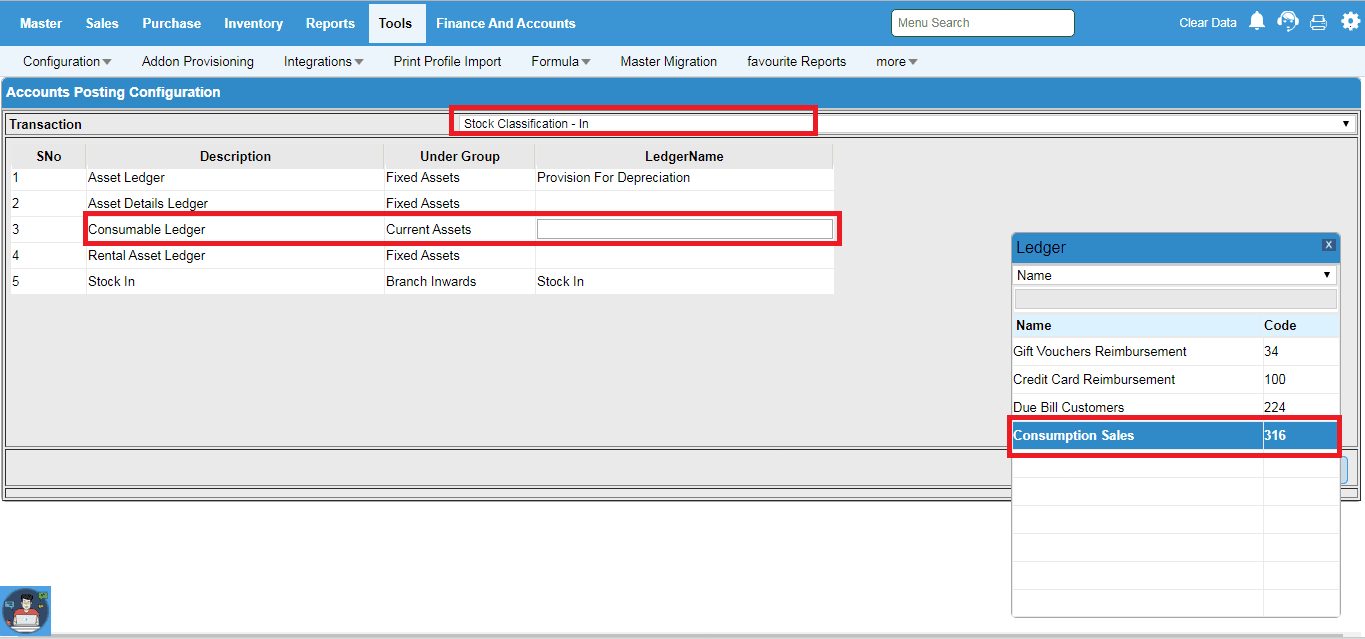Open favourite Reports
Viewport: 1365px width, 639px height.
click(796, 62)
